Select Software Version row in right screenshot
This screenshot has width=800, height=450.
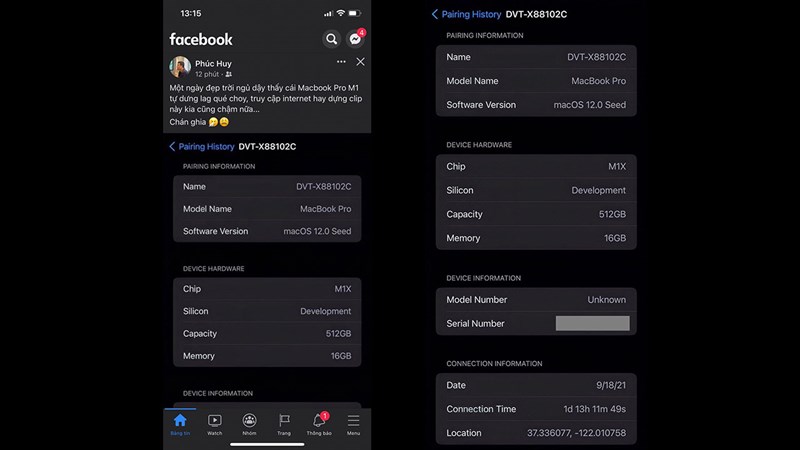click(536, 105)
